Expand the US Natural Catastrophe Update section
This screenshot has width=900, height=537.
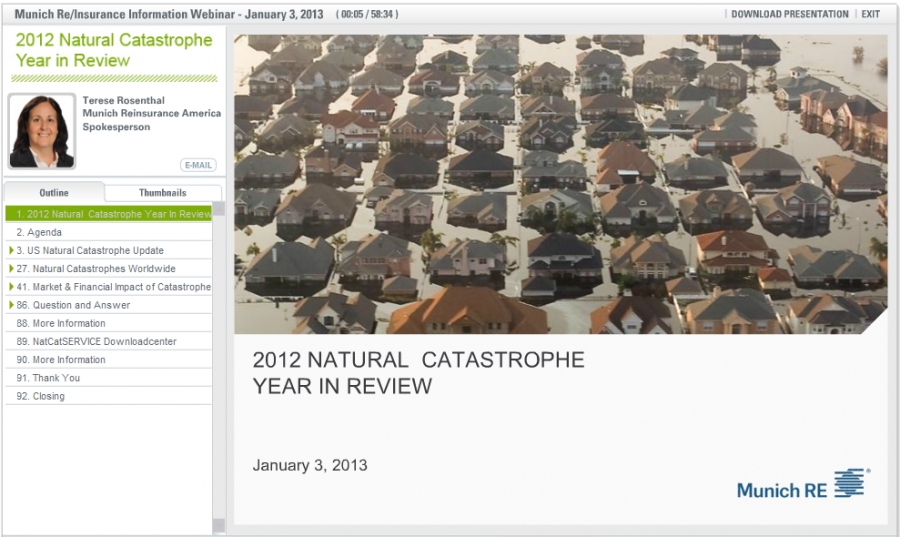(11, 250)
